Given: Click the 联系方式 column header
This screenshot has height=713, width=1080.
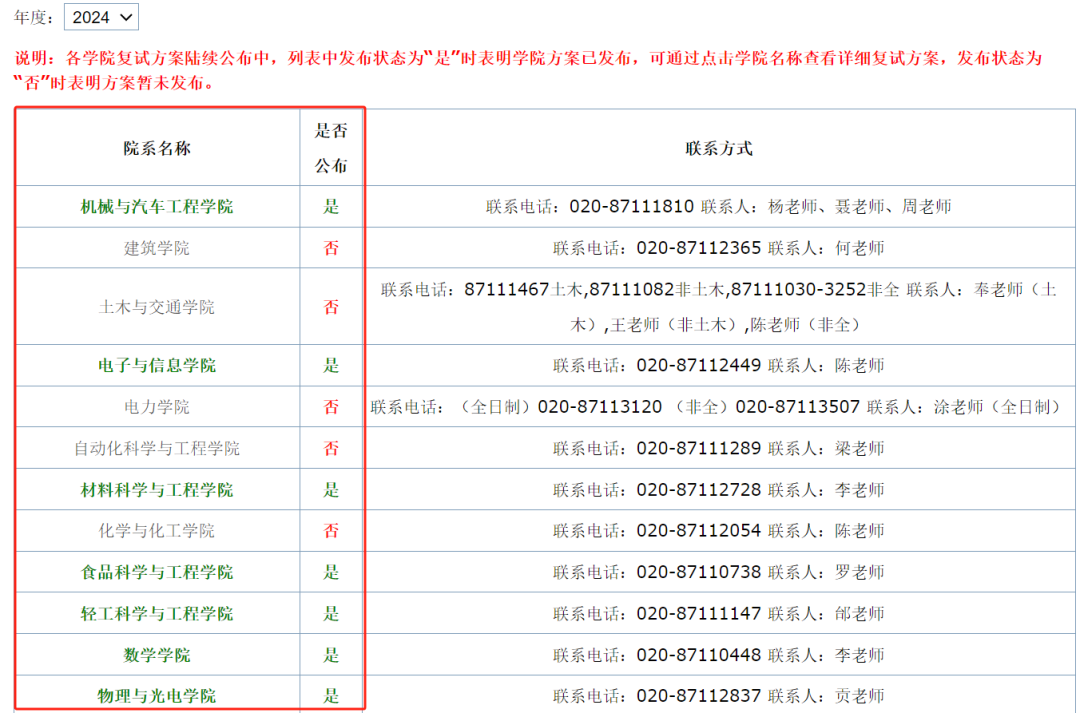Looking at the screenshot, I should tap(719, 148).
